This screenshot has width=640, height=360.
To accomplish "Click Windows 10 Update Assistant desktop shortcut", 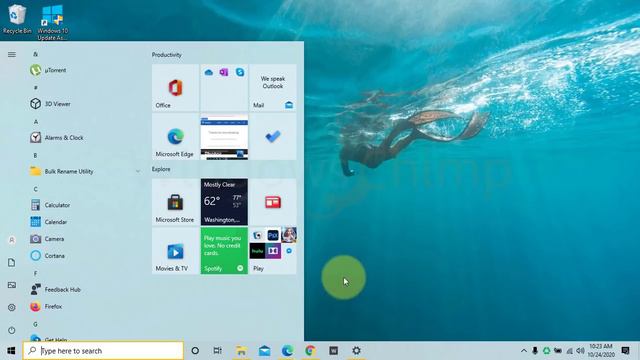I will pyautogui.click(x=53, y=22).
